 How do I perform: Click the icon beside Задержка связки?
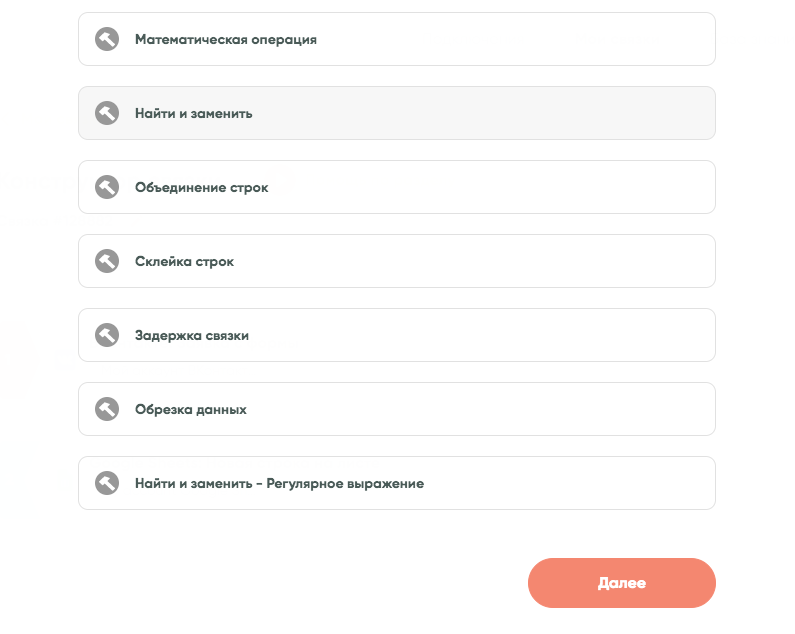coord(107,335)
